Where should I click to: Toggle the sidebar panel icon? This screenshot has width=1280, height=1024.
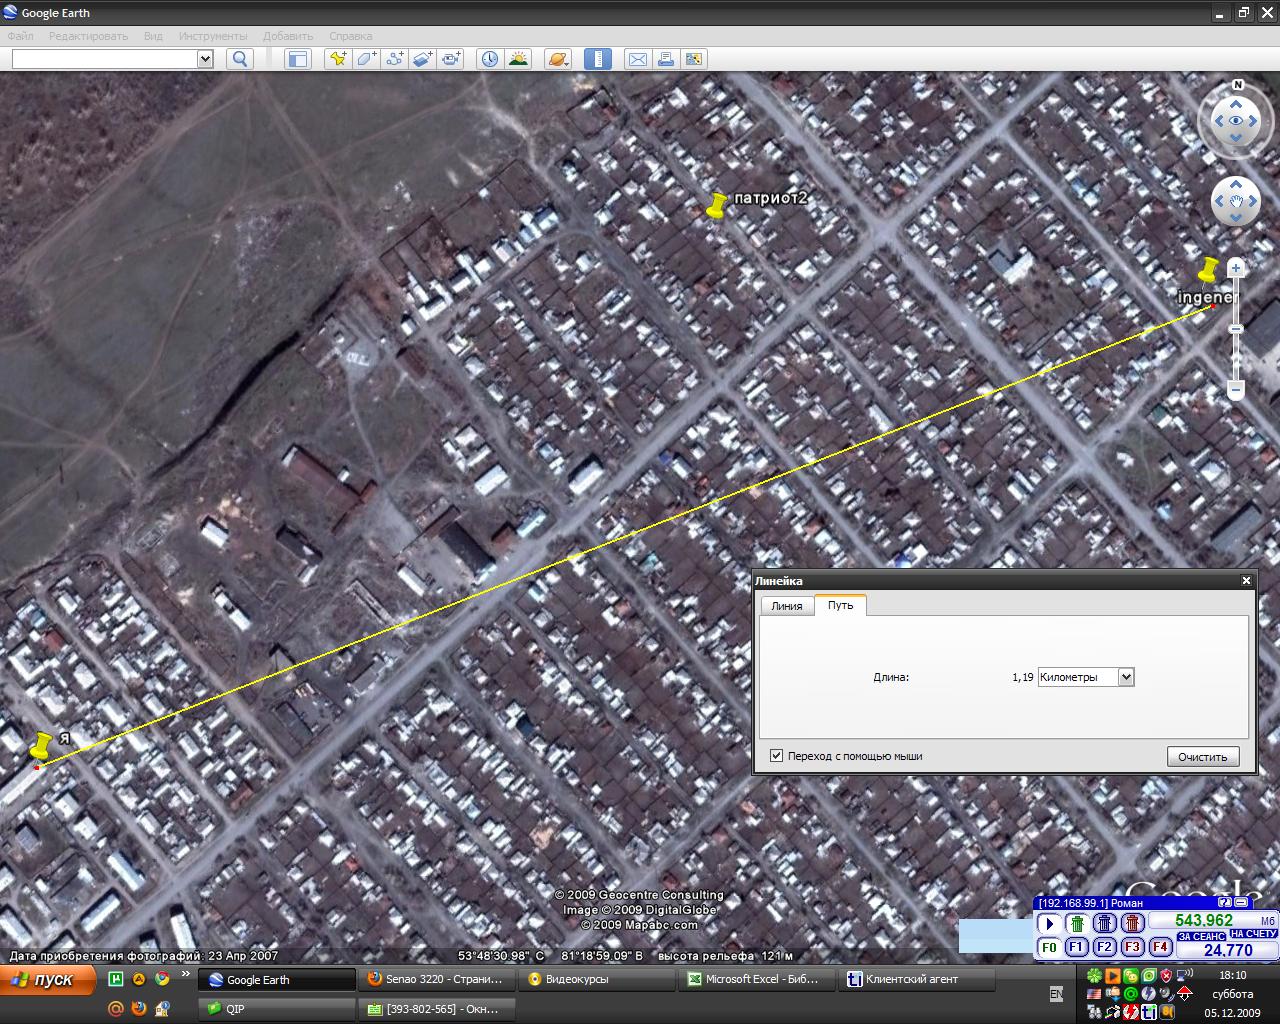298,59
